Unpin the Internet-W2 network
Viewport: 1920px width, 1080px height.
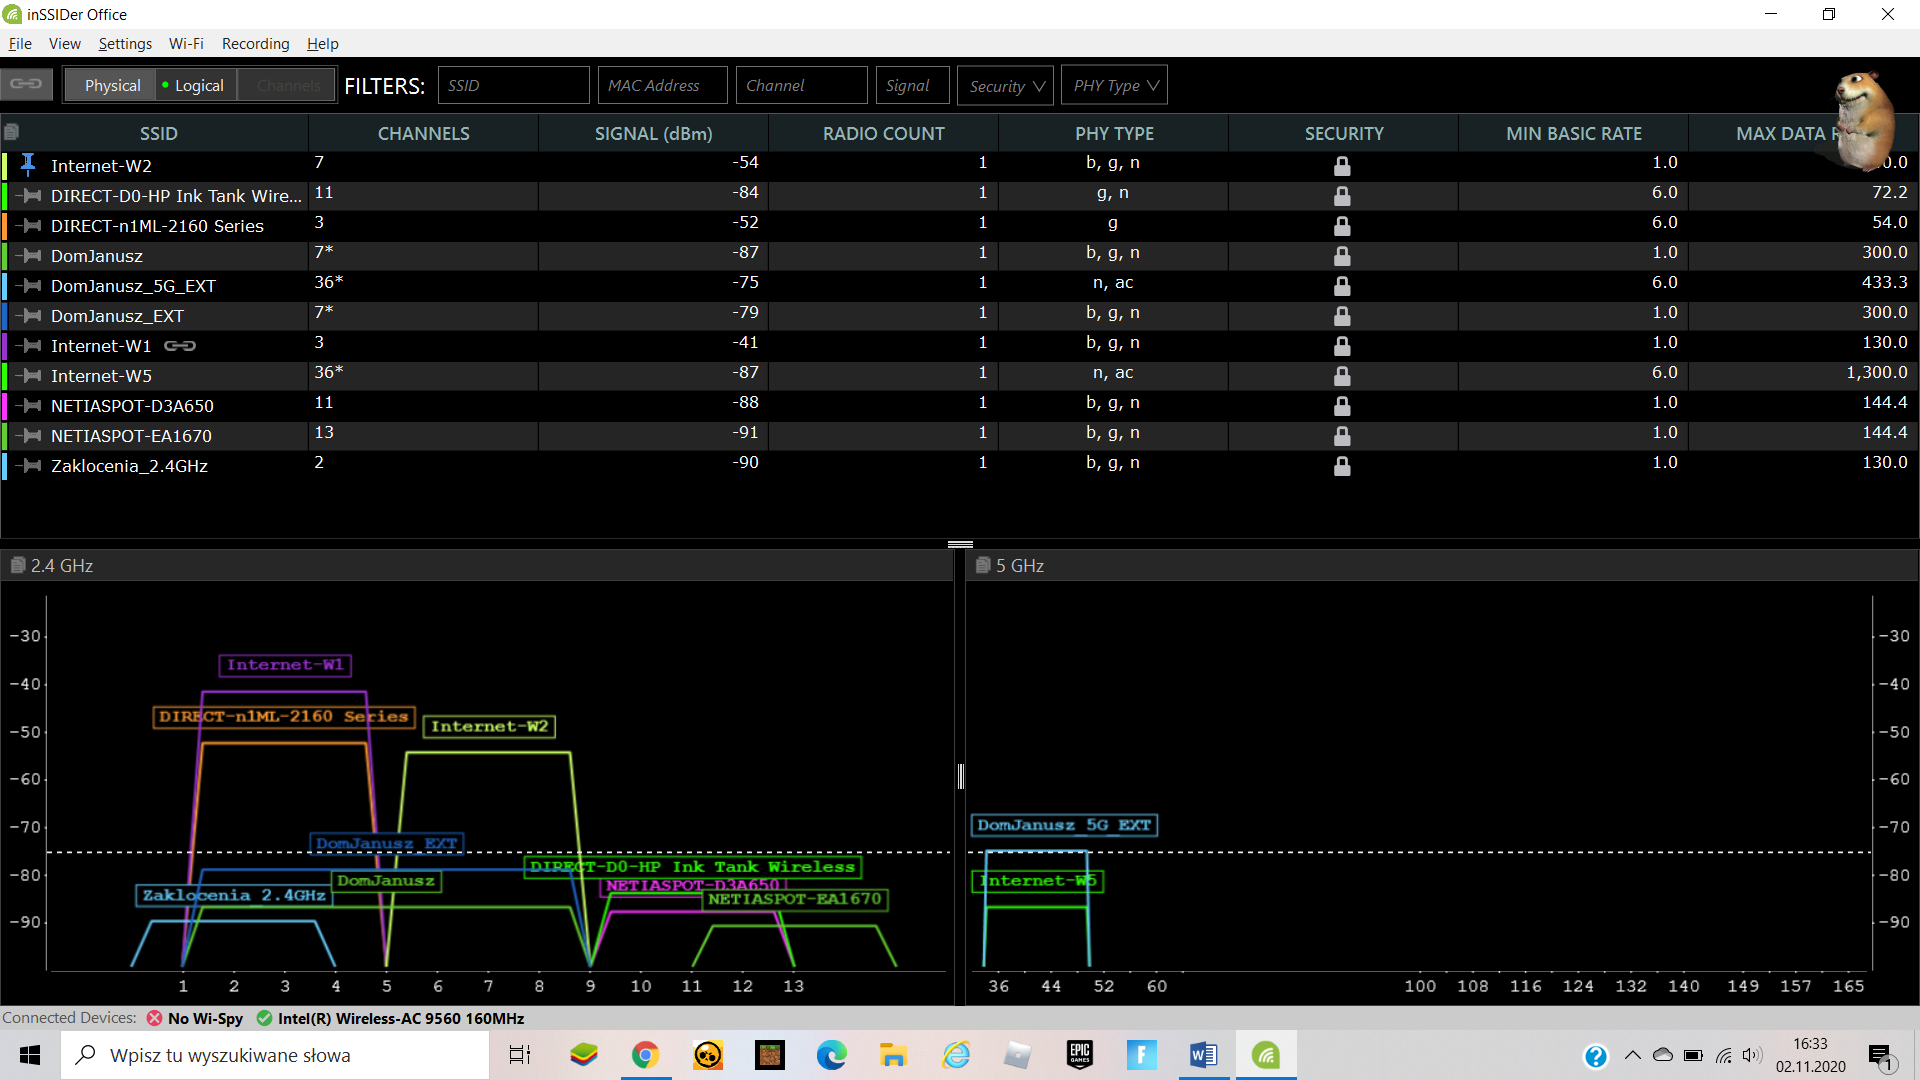pos(29,165)
